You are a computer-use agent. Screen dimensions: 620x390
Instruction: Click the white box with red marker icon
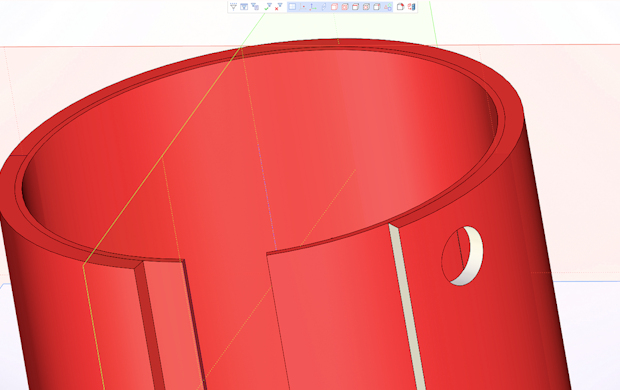click(400, 7)
